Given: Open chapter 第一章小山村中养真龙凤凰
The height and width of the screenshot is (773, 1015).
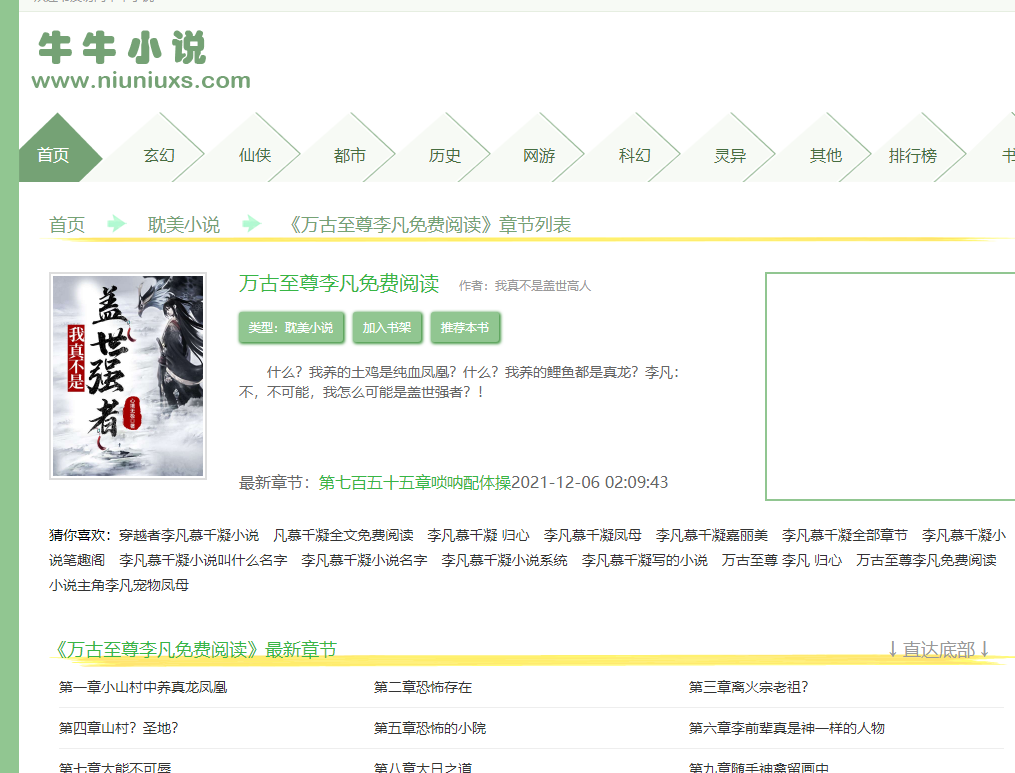Looking at the screenshot, I should click(143, 687).
